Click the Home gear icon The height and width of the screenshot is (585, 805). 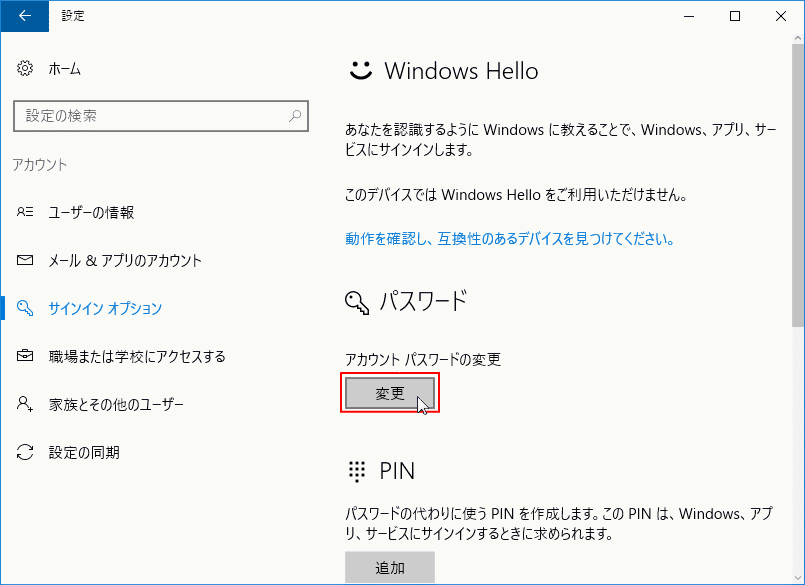25,68
